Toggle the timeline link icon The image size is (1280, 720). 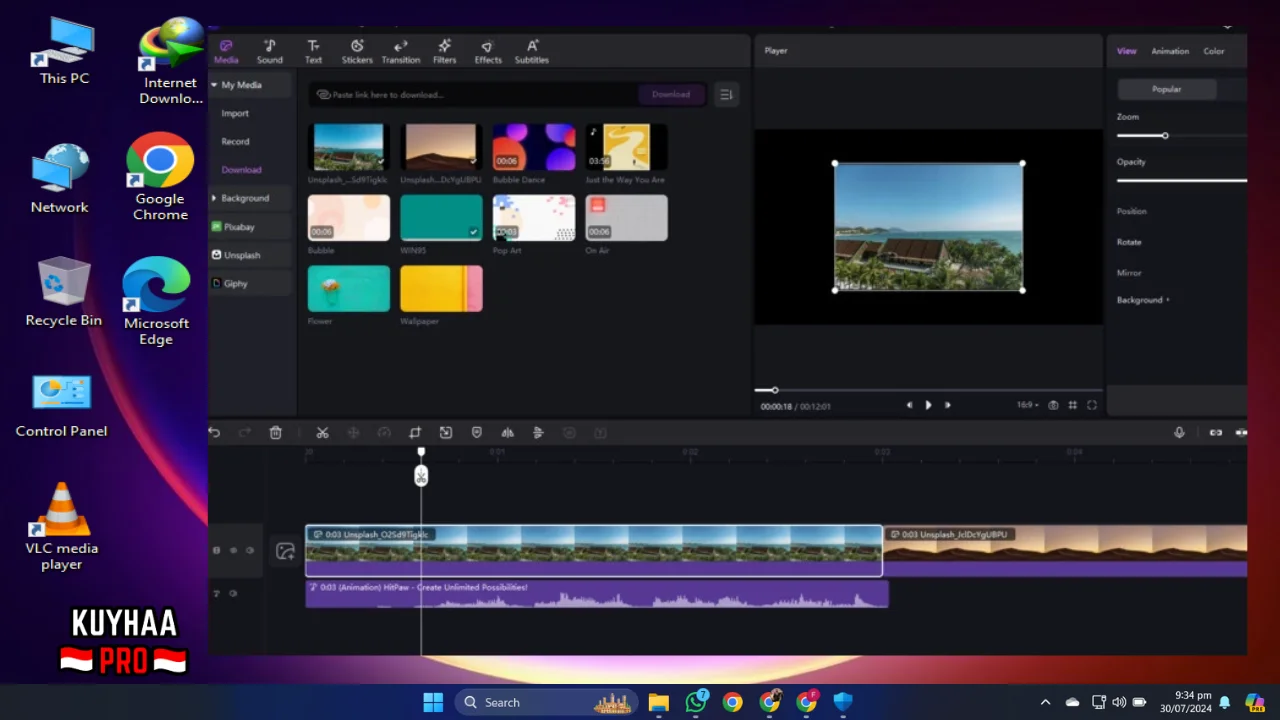[1216, 432]
